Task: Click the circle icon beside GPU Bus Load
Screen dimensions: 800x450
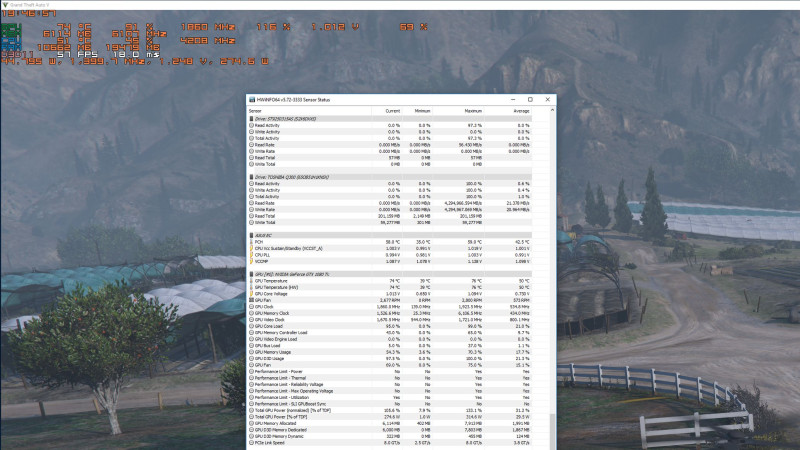Action: tap(252, 345)
